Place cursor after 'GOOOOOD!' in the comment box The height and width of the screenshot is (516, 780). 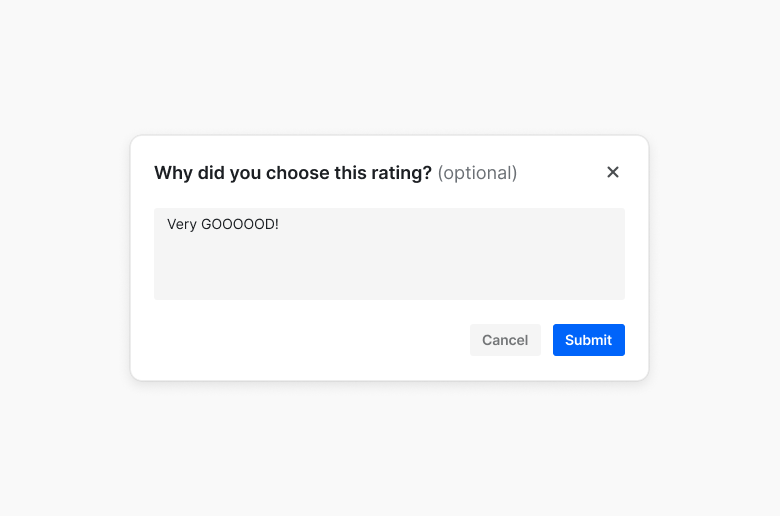pos(280,224)
